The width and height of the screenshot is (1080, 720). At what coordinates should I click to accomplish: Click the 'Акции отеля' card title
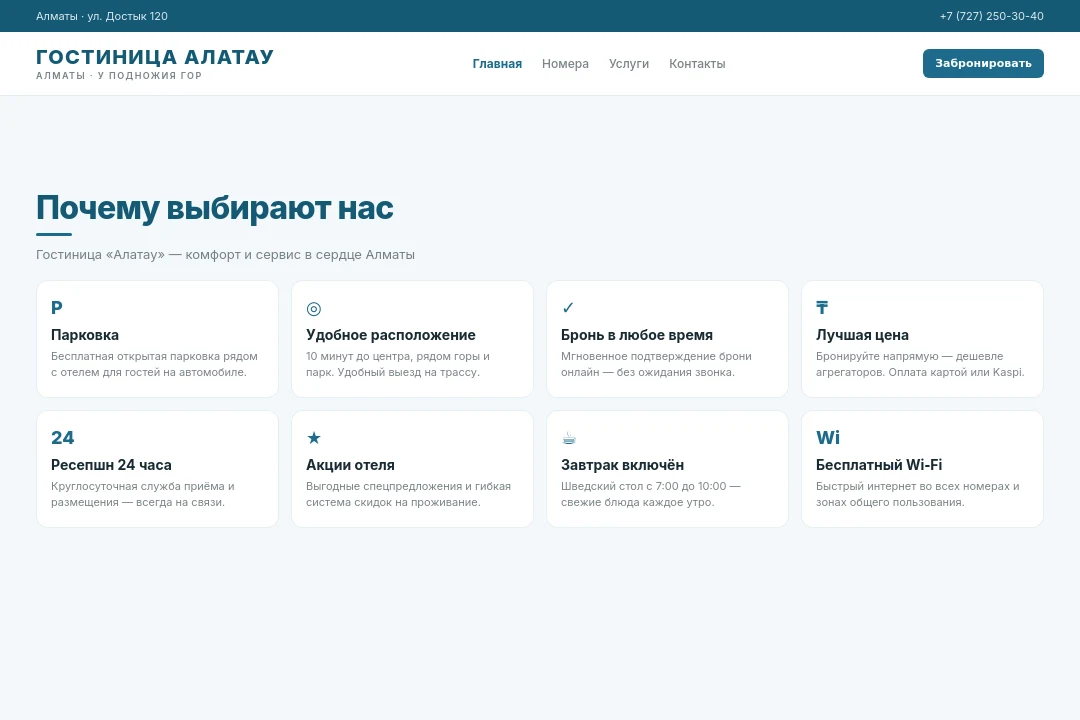(351, 465)
